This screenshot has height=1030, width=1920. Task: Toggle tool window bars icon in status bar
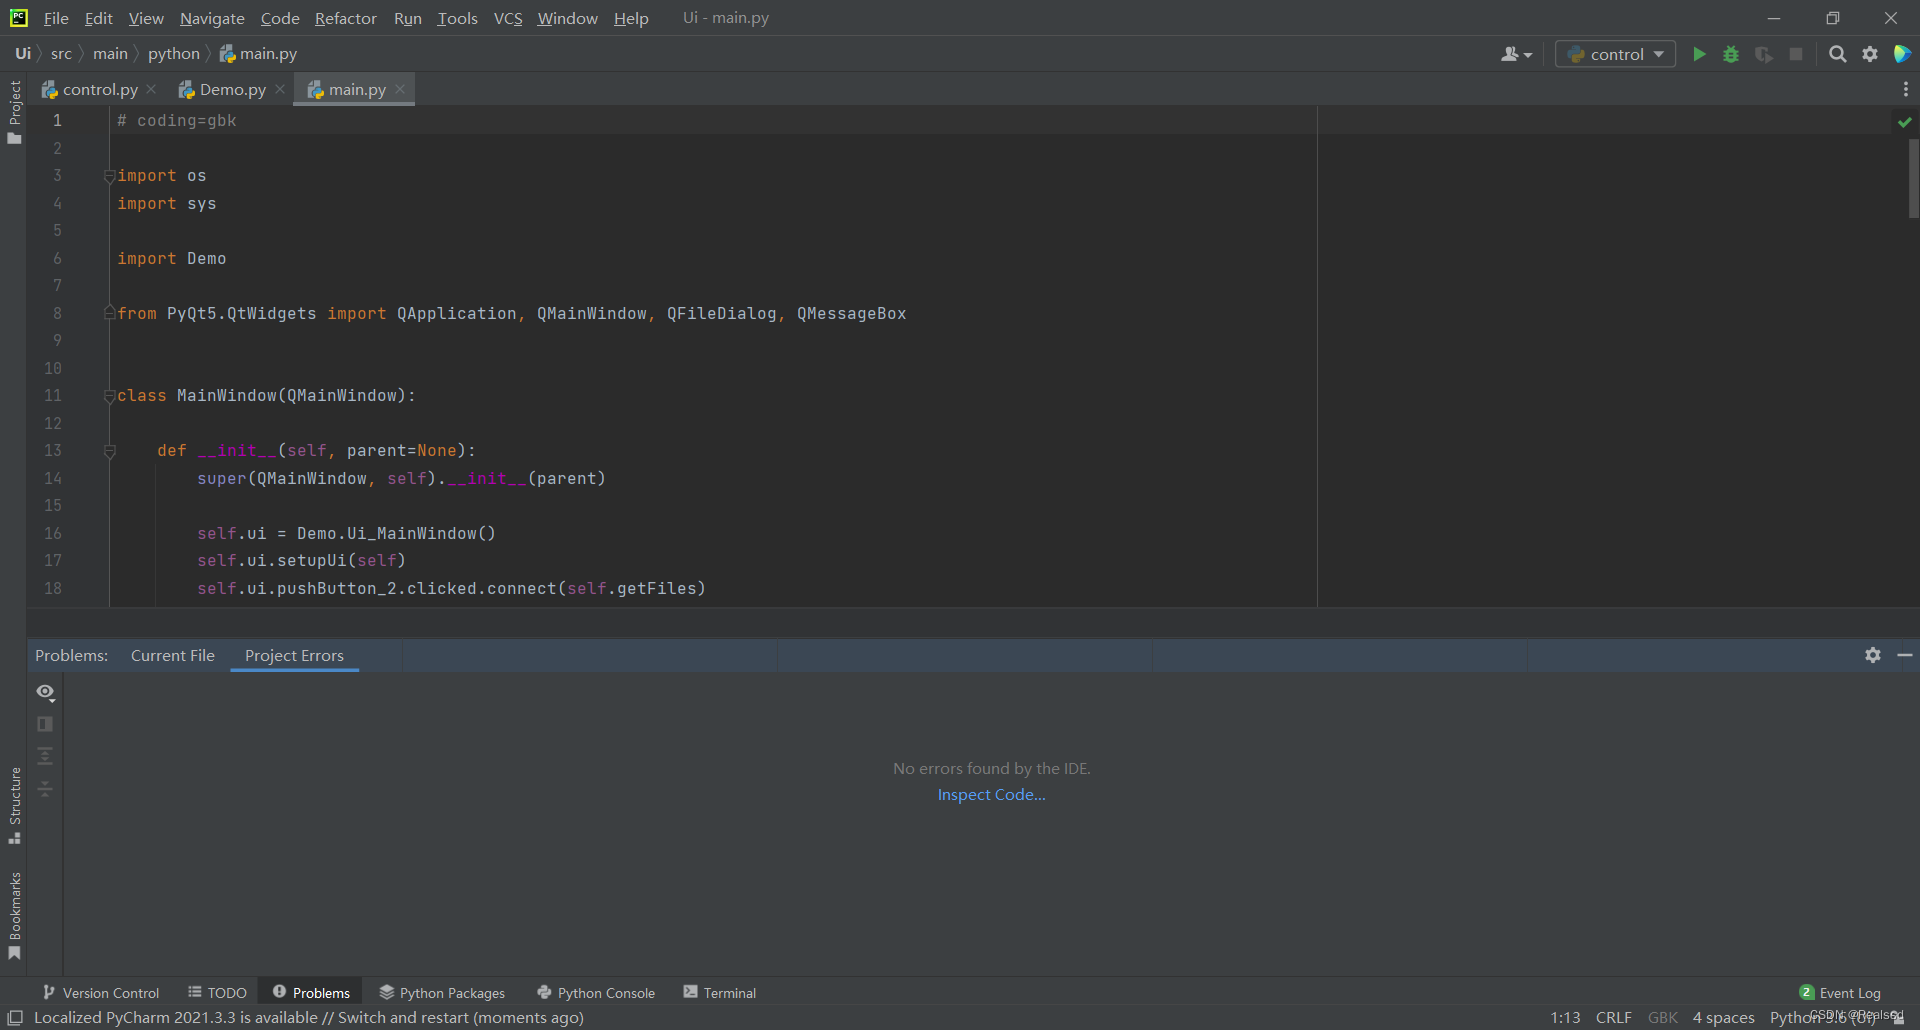tap(15, 1017)
